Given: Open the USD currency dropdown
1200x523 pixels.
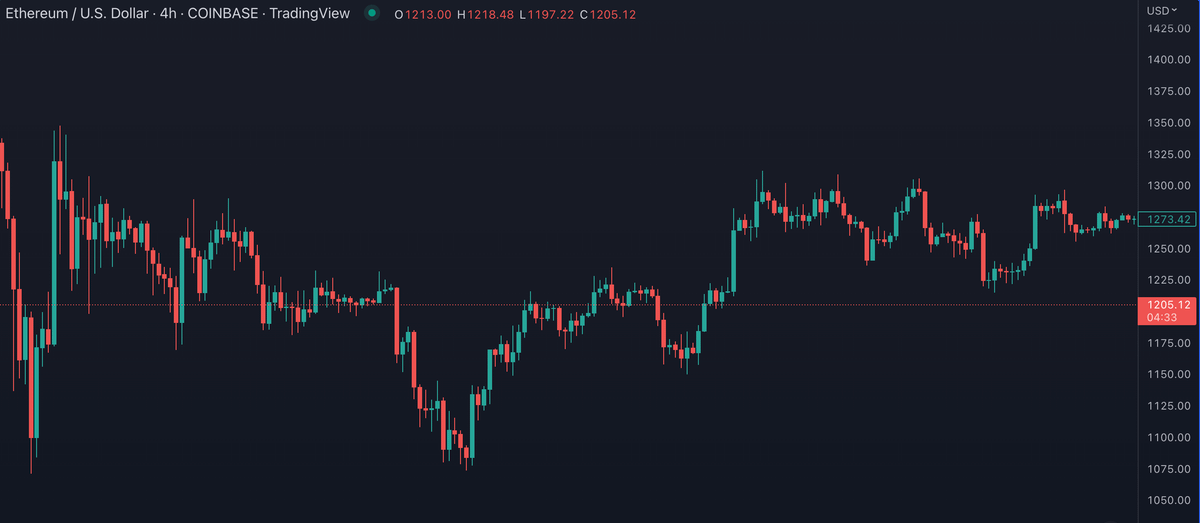Looking at the screenshot, I should tap(1162, 10).
